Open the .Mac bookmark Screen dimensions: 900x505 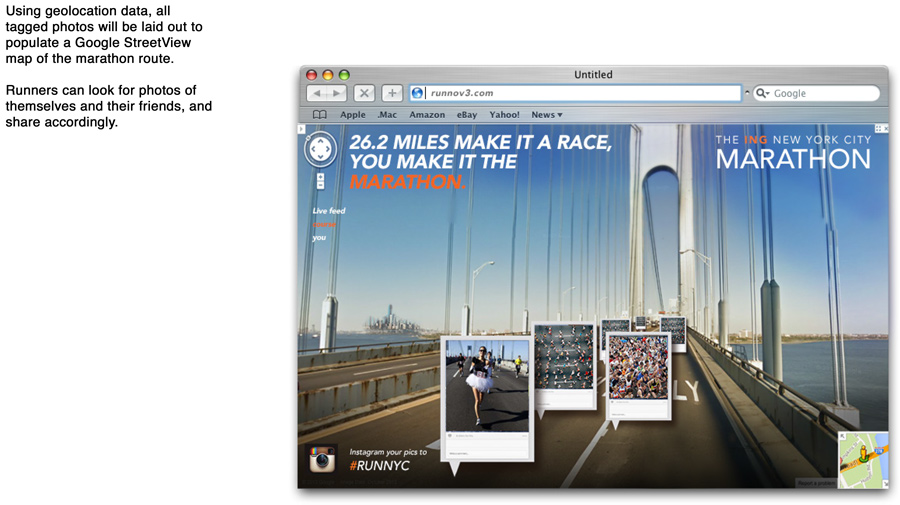[x=387, y=115]
